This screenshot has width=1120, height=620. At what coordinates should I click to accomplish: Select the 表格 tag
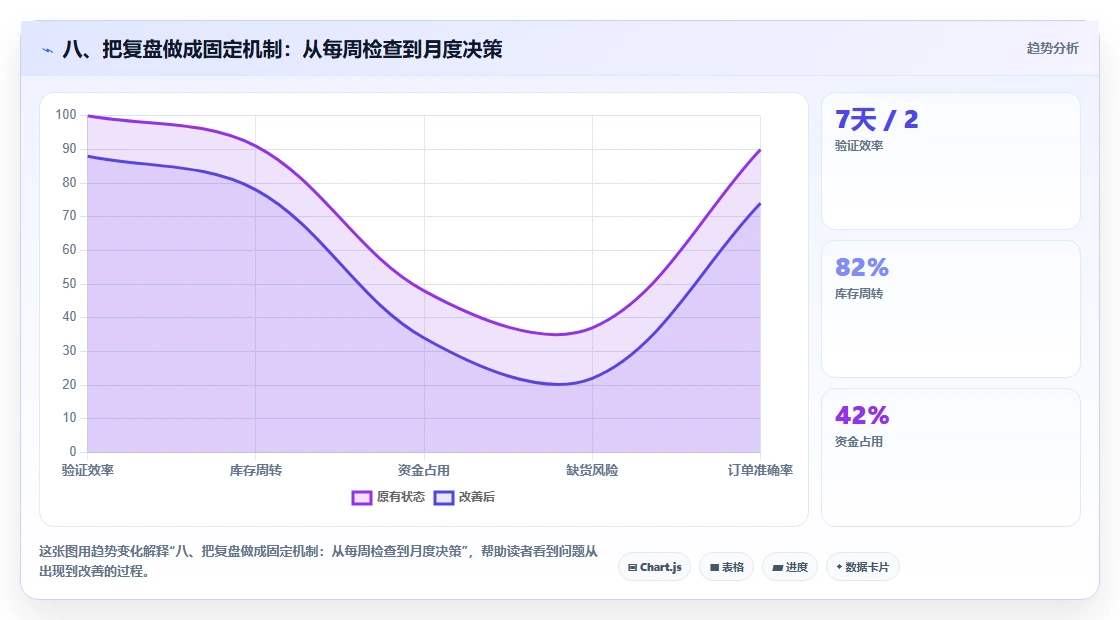(x=726, y=567)
